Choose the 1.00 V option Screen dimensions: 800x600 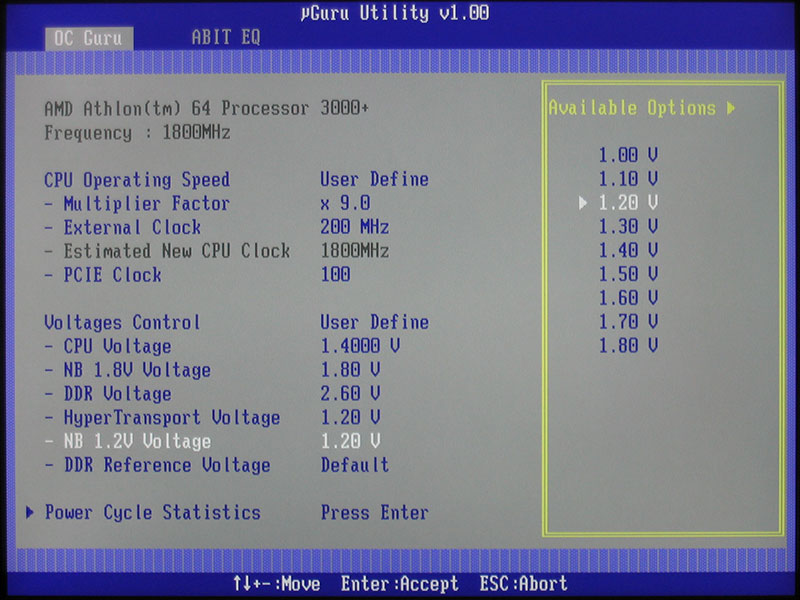[x=628, y=155]
